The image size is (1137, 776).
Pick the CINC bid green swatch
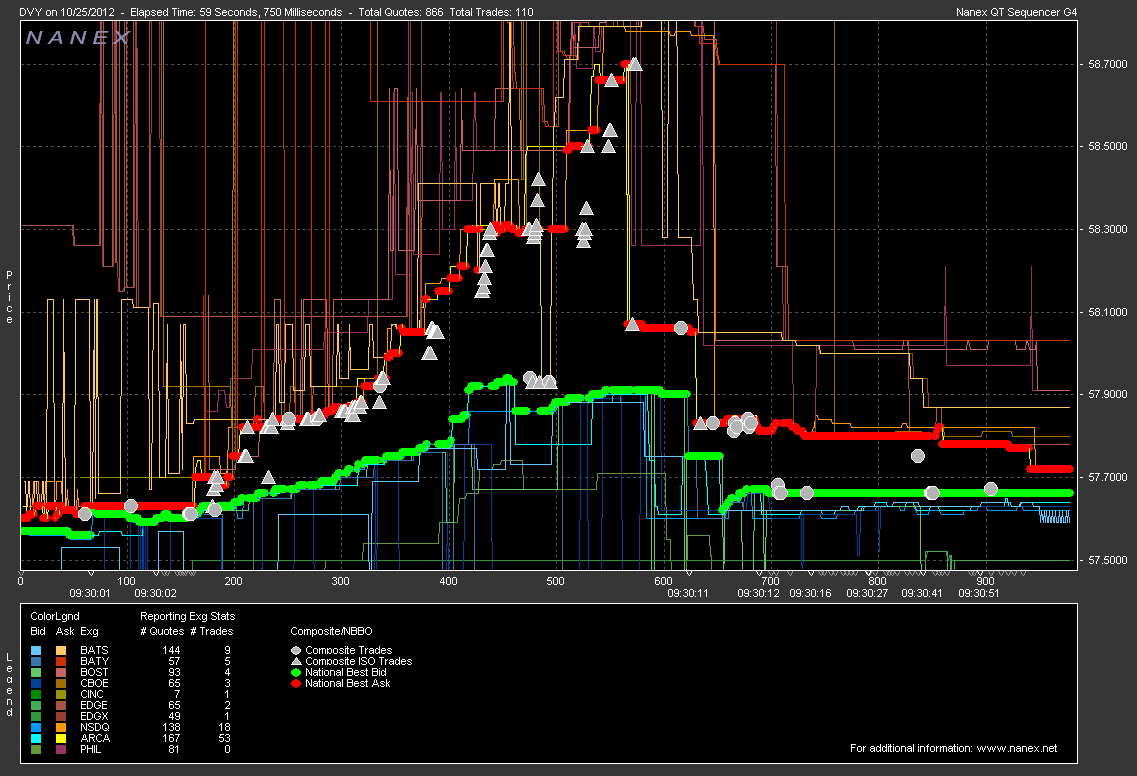pos(37,694)
